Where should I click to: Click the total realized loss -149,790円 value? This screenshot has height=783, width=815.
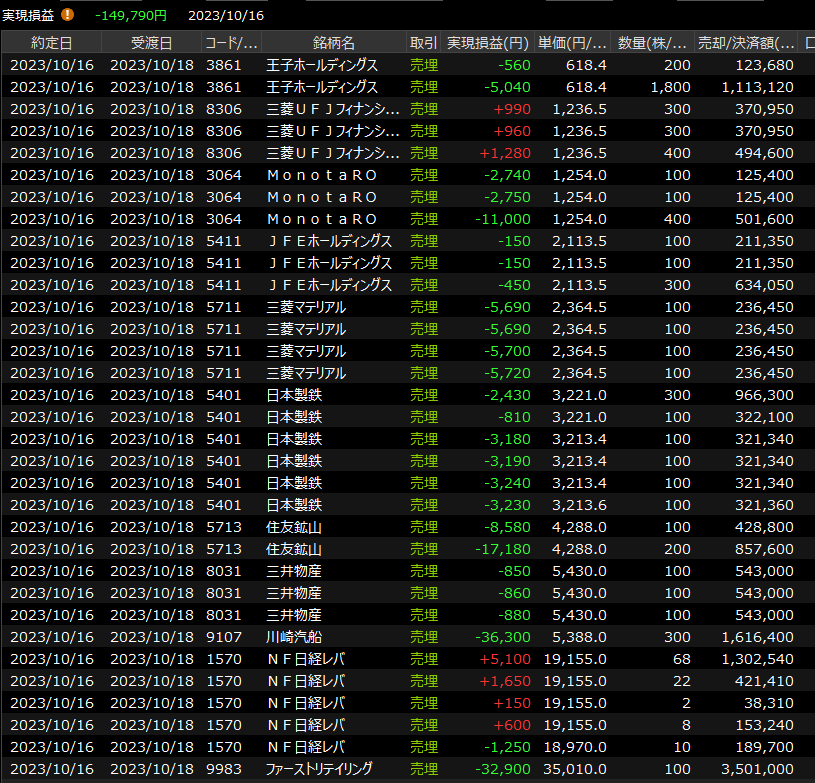[x=130, y=15]
